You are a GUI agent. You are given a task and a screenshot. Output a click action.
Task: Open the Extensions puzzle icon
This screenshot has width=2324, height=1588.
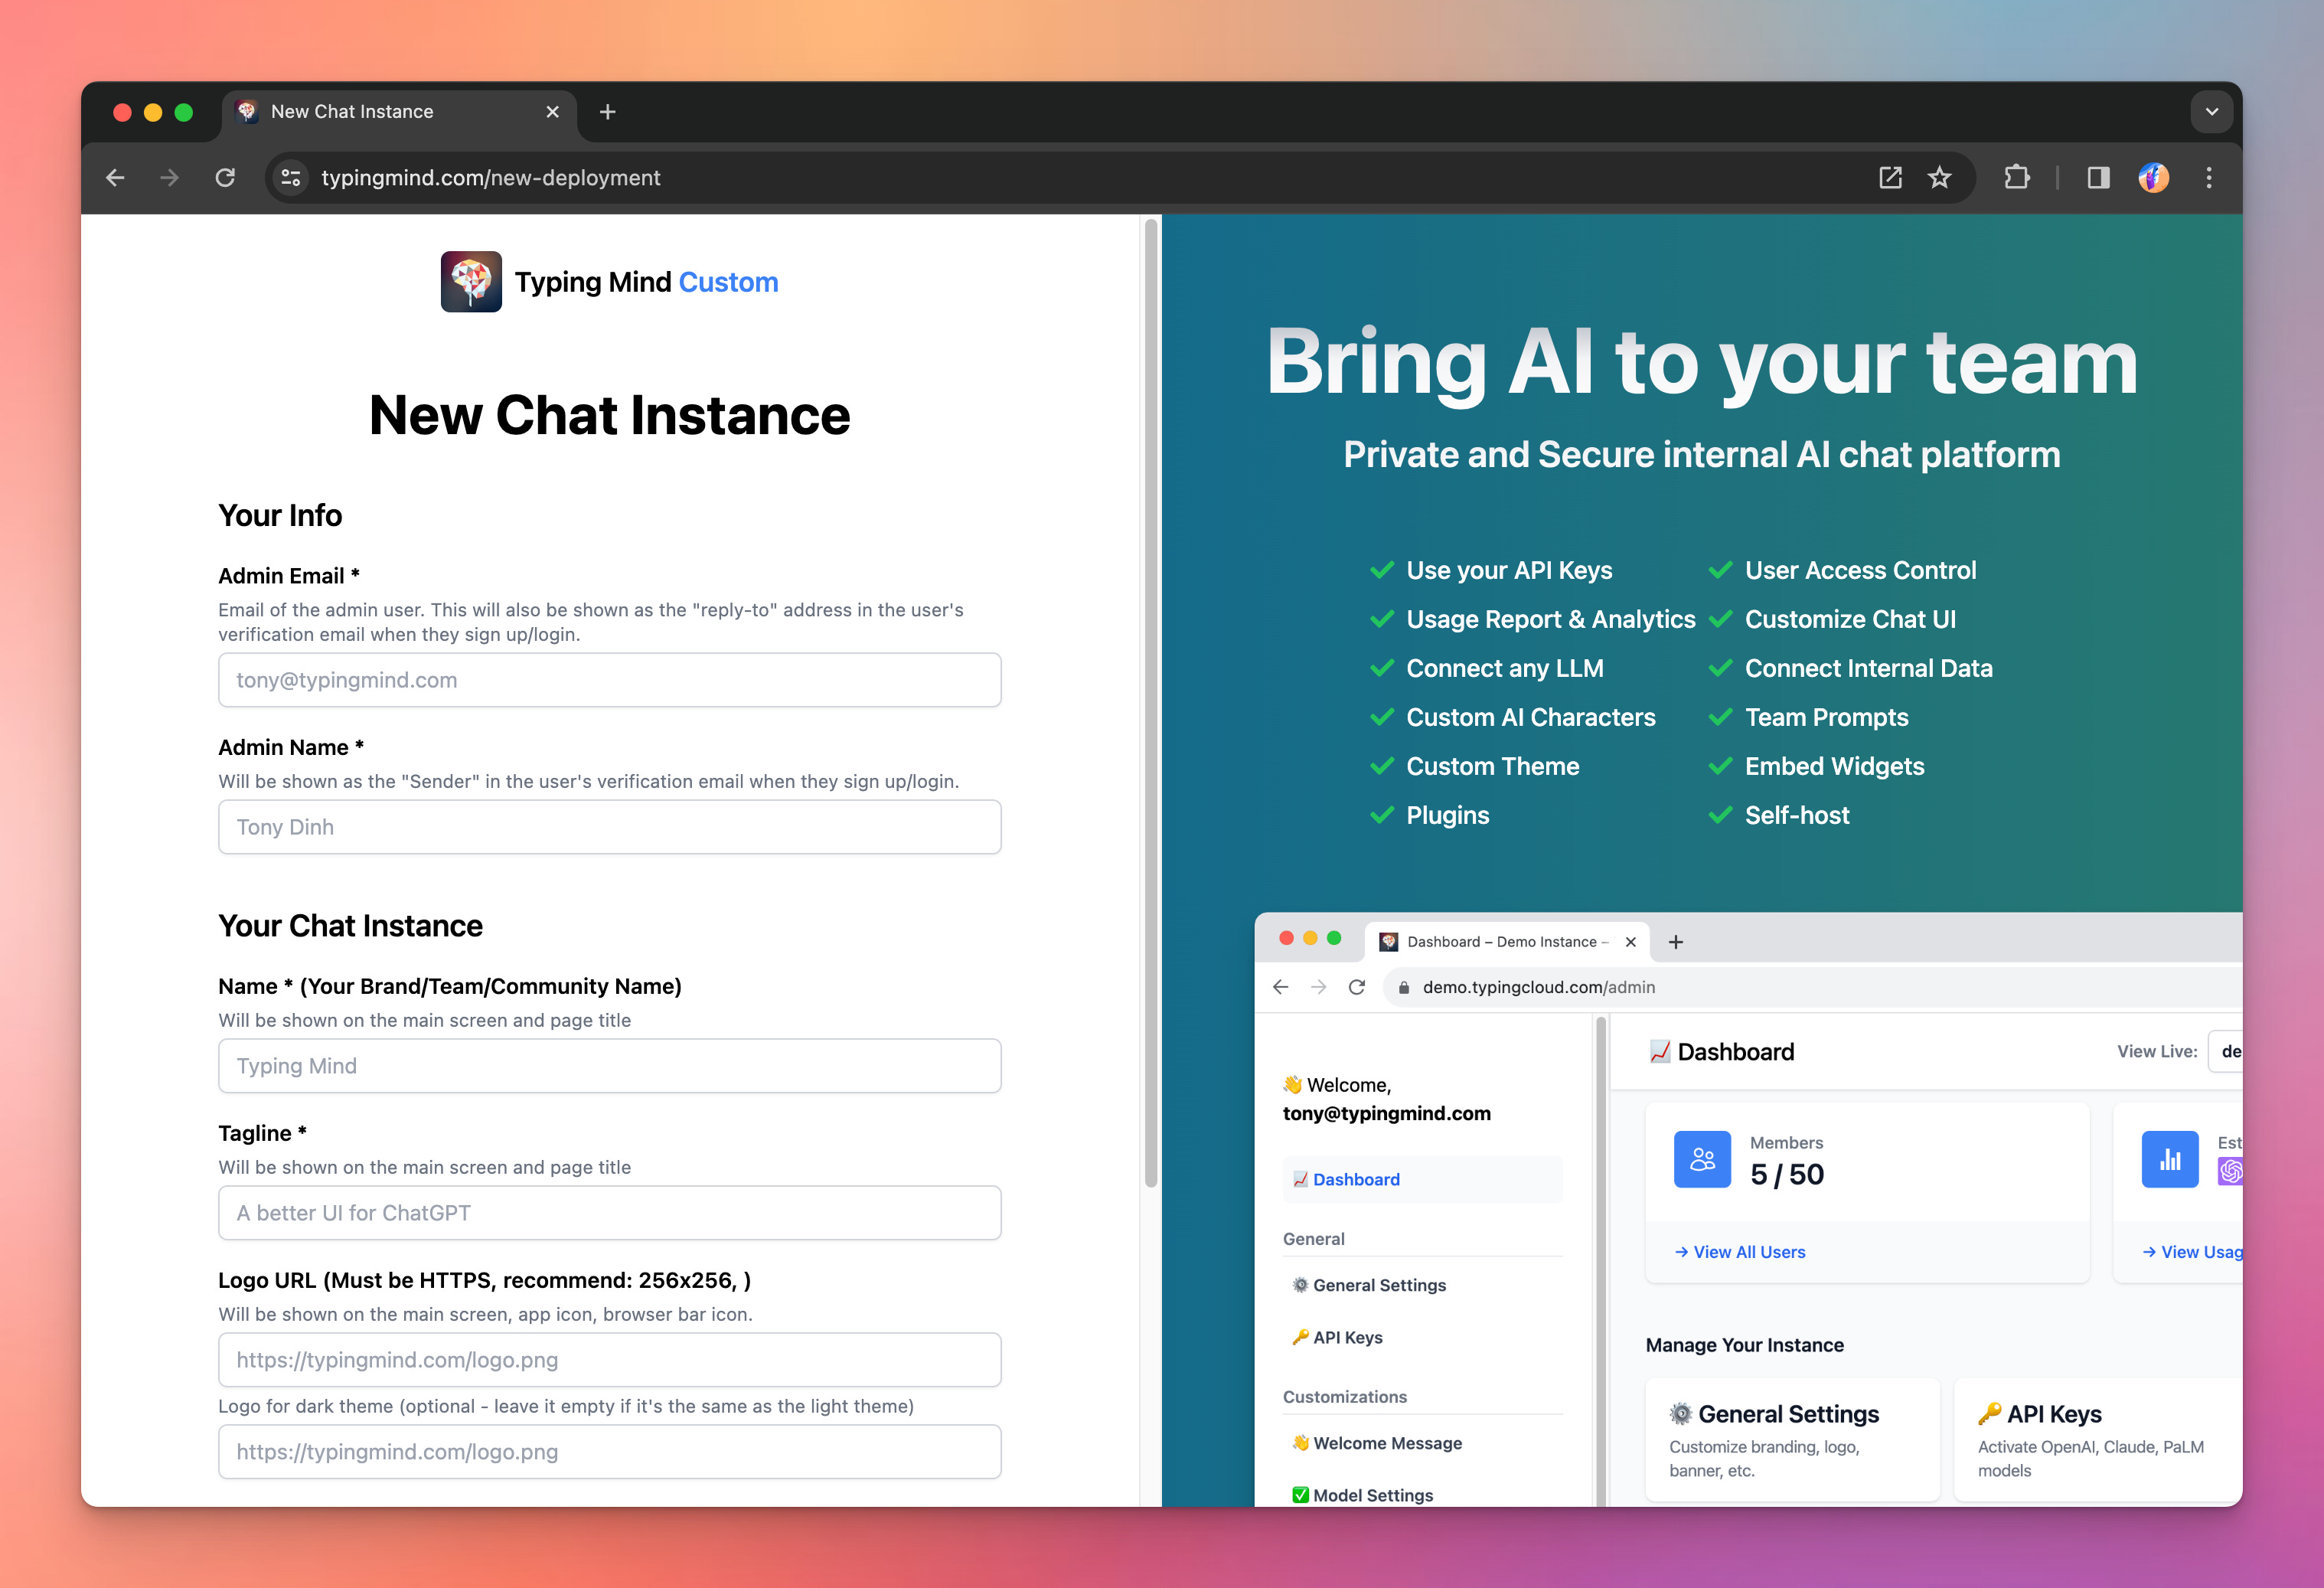coord(2017,178)
